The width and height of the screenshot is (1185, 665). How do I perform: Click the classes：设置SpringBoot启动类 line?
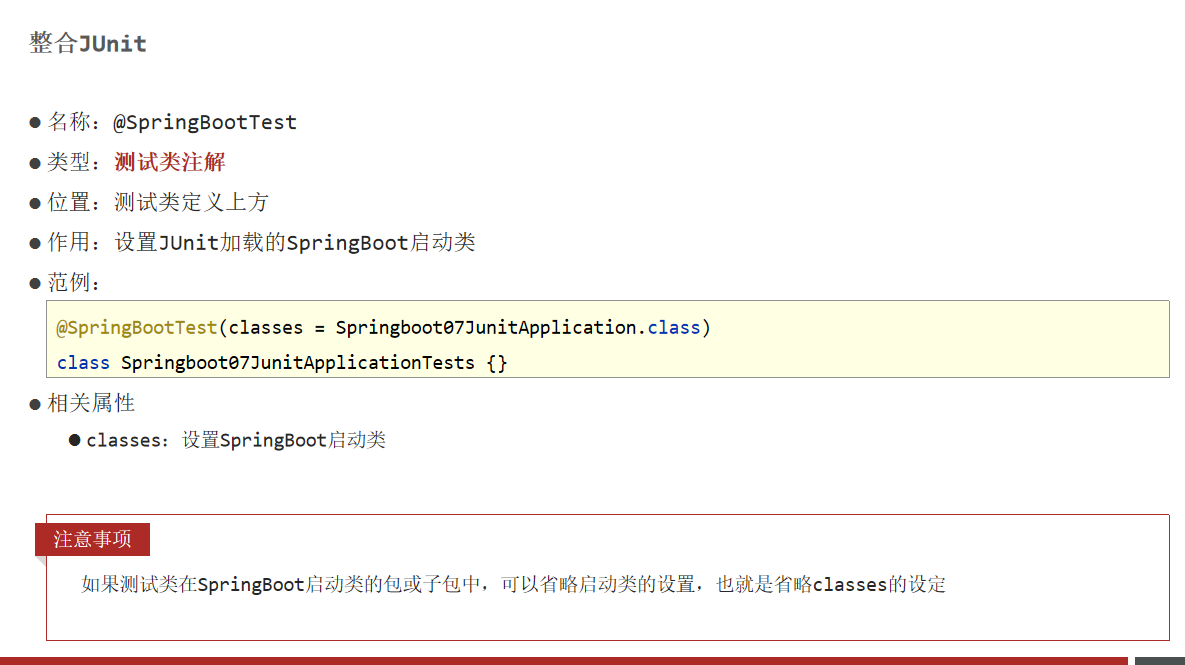click(x=236, y=440)
